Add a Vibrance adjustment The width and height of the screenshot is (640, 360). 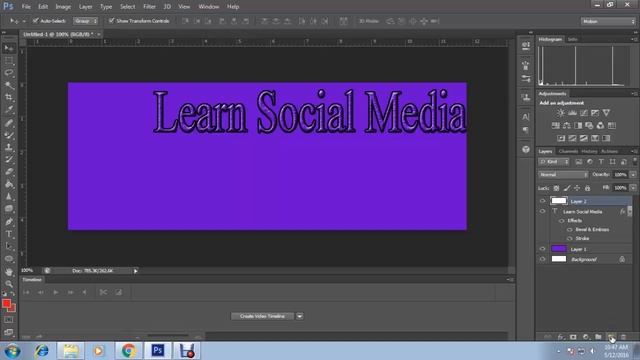[x=606, y=113]
